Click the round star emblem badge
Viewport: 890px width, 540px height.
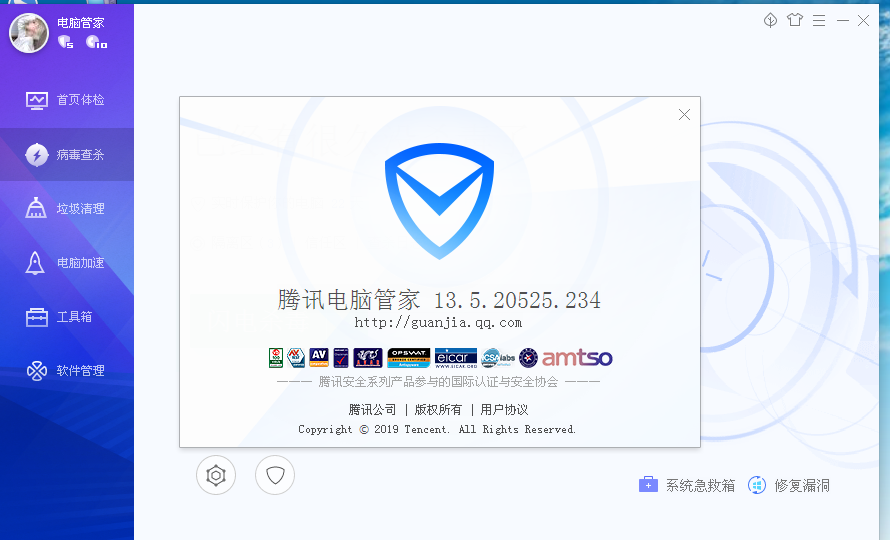pyautogui.click(x=528, y=358)
